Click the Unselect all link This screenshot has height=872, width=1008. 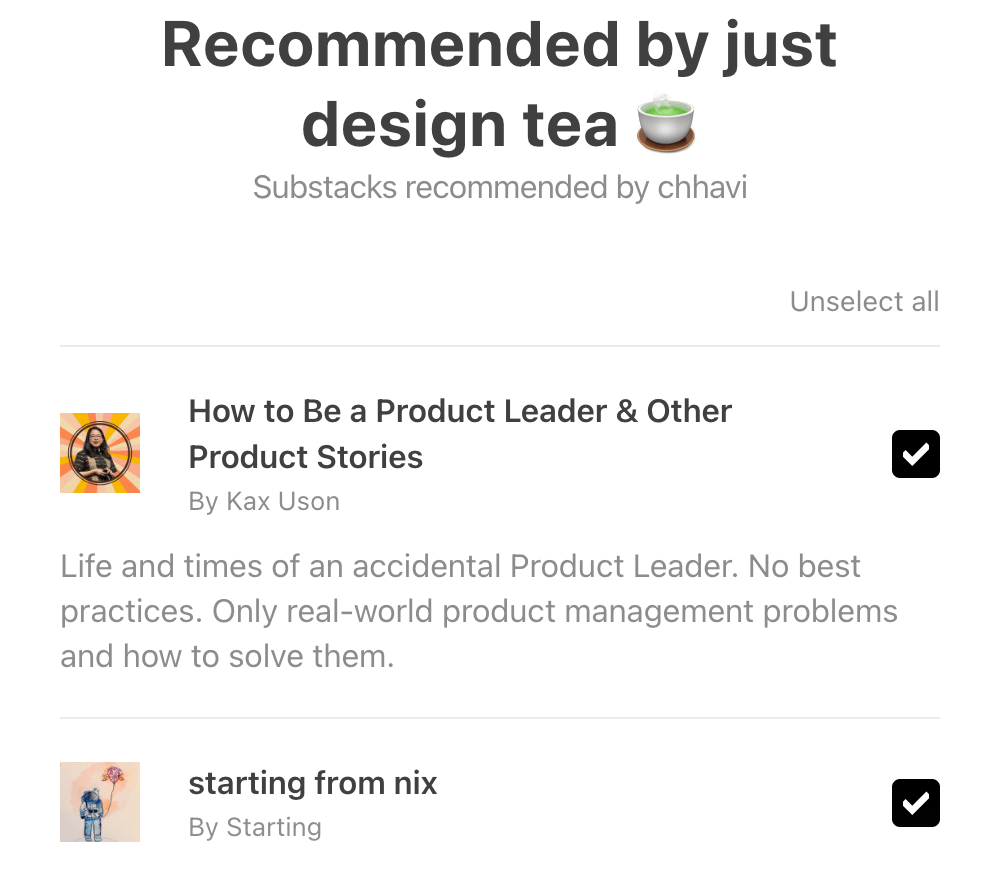click(x=864, y=302)
